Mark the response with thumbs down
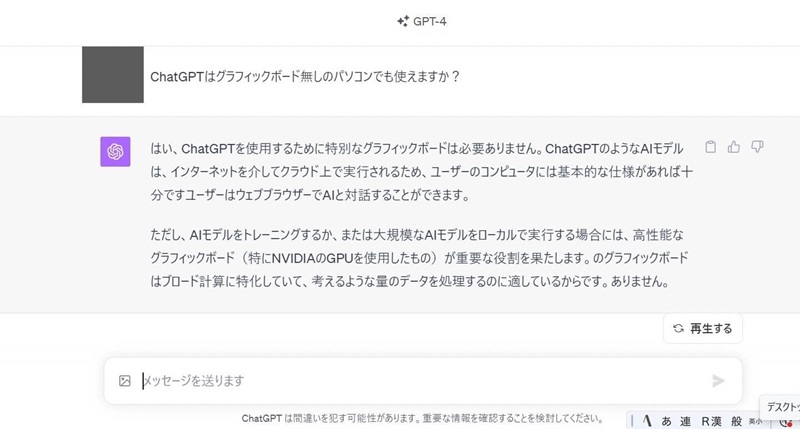This screenshot has height=429, width=800. pos(757,147)
